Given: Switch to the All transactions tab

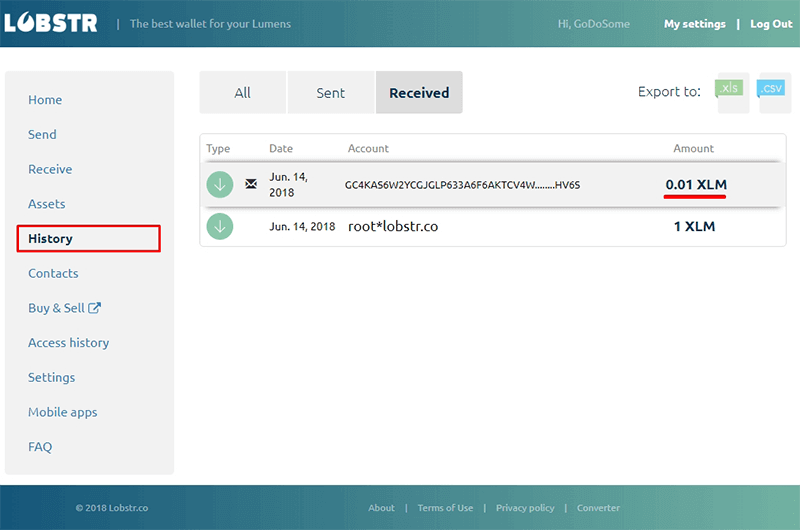Looking at the screenshot, I should (243, 92).
